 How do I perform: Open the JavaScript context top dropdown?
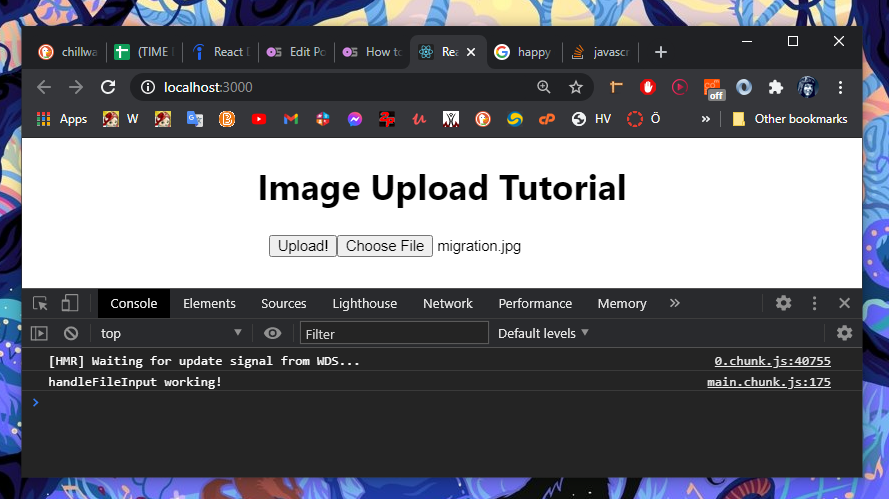click(171, 333)
